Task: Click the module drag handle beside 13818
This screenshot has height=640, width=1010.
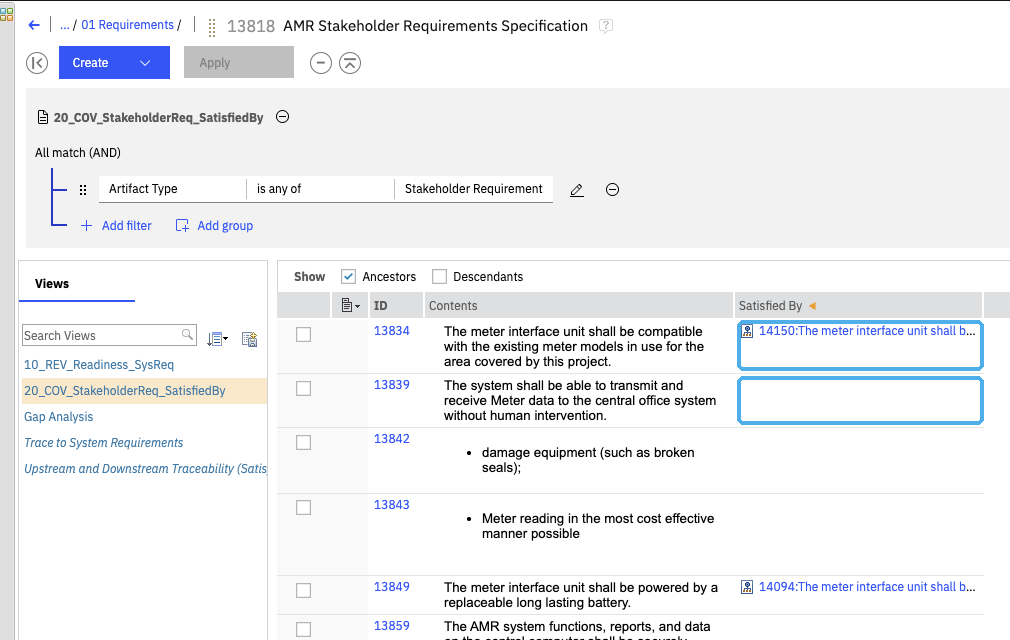Action: (212, 27)
